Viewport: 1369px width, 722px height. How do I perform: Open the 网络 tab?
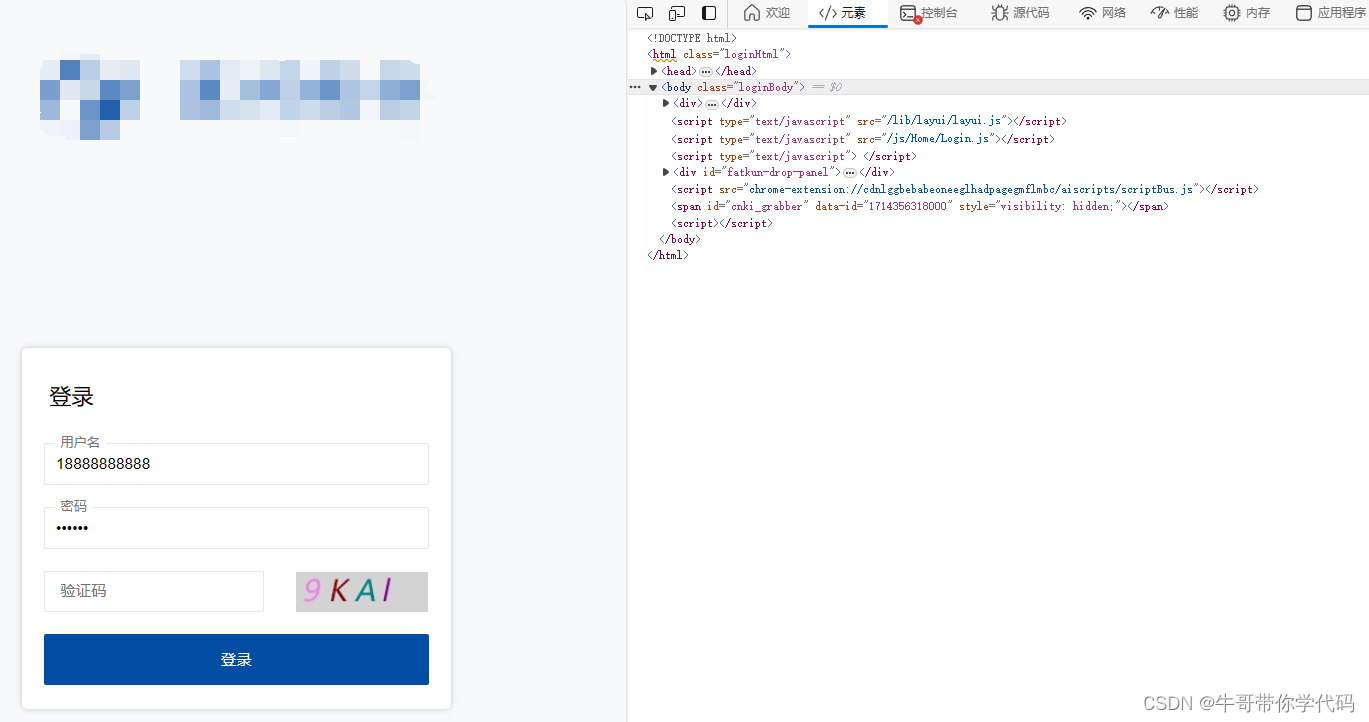click(x=1102, y=13)
